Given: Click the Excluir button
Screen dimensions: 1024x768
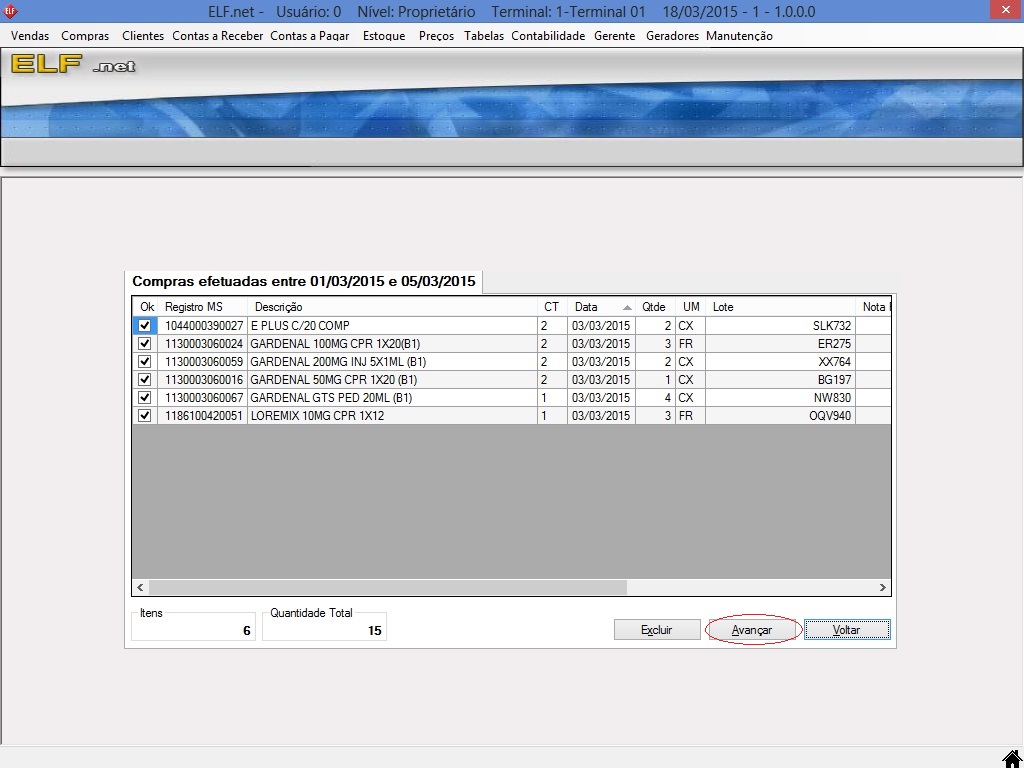Looking at the screenshot, I should [x=657, y=630].
